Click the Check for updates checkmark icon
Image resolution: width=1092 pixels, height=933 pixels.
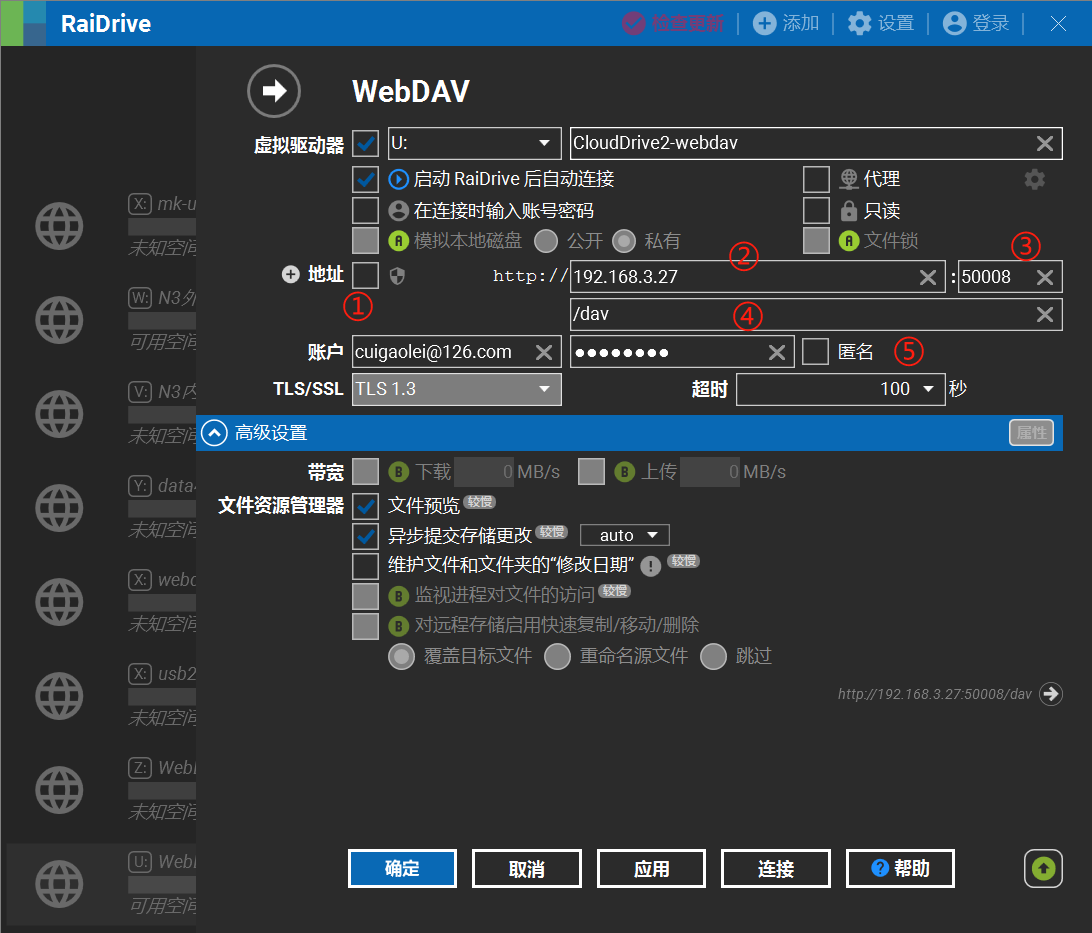pos(633,23)
